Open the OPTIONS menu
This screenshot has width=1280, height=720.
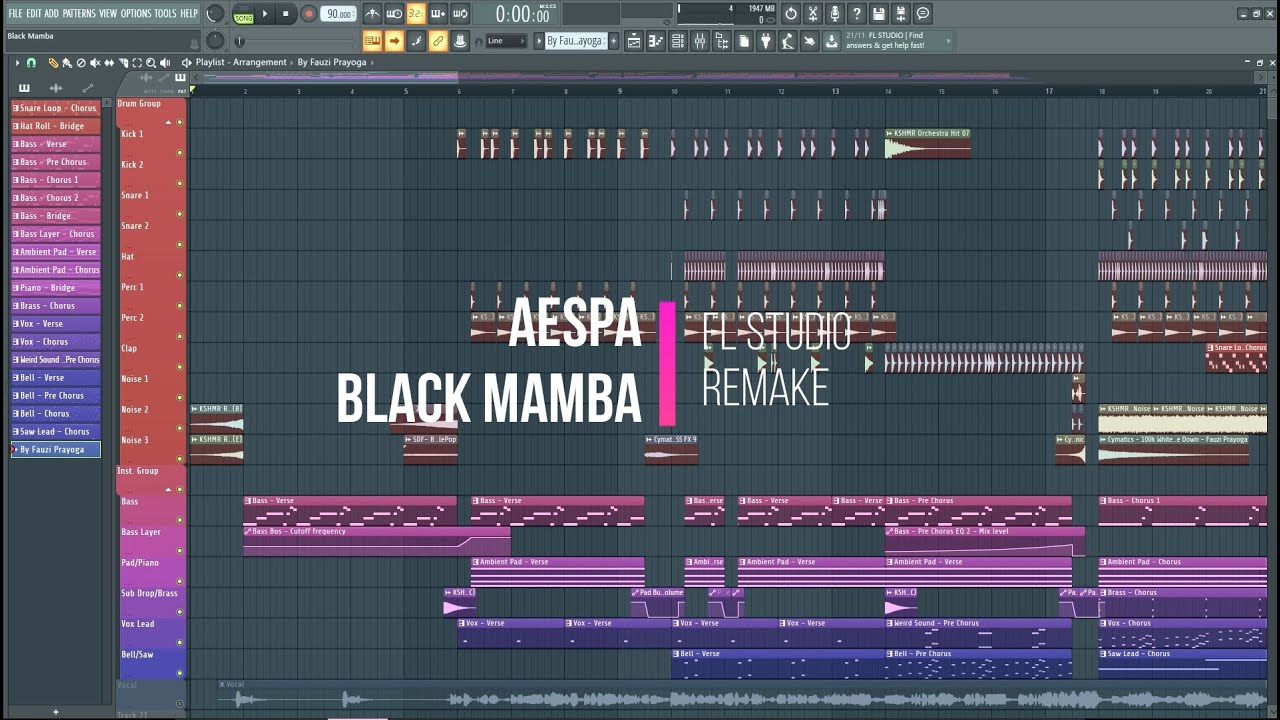[x=136, y=14]
